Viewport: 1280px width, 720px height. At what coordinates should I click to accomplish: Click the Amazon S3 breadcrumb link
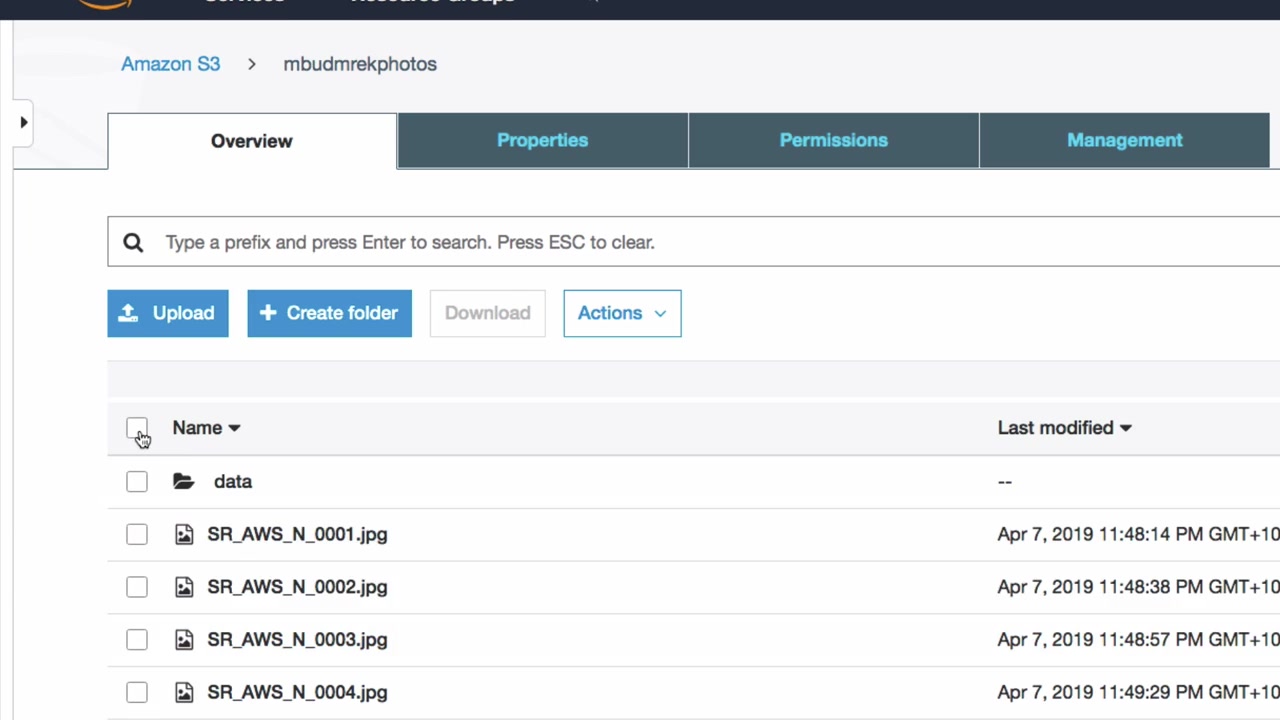tap(170, 64)
